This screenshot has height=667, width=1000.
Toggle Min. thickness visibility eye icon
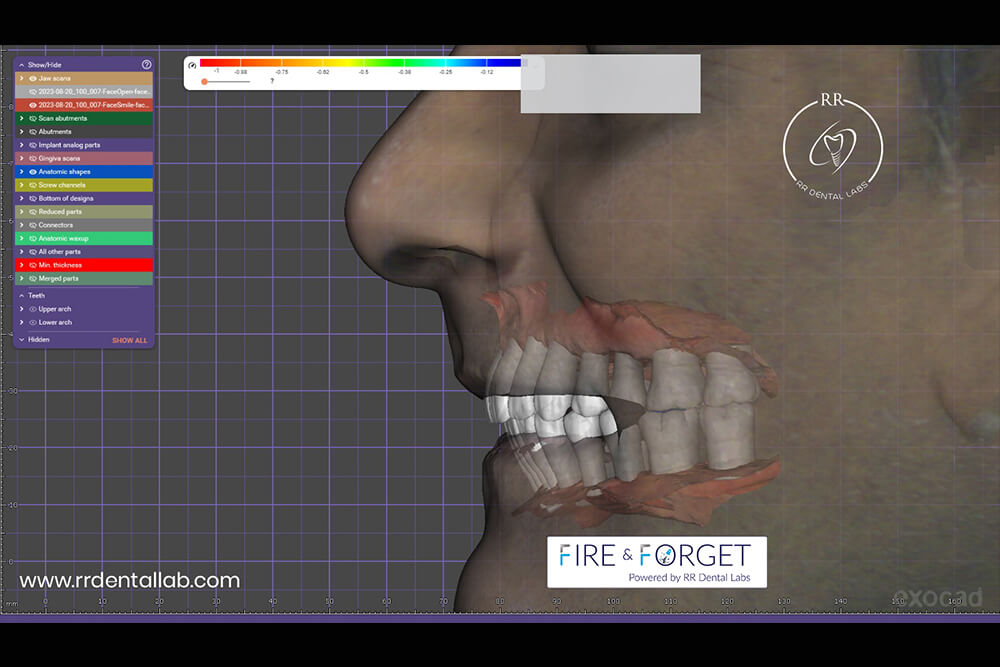coord(32,265)
